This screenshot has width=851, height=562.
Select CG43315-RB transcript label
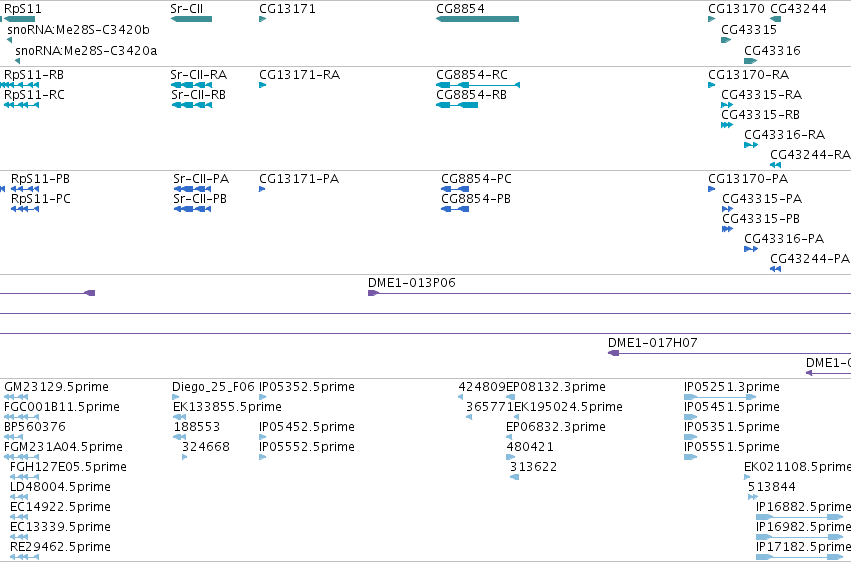[760, 115]
